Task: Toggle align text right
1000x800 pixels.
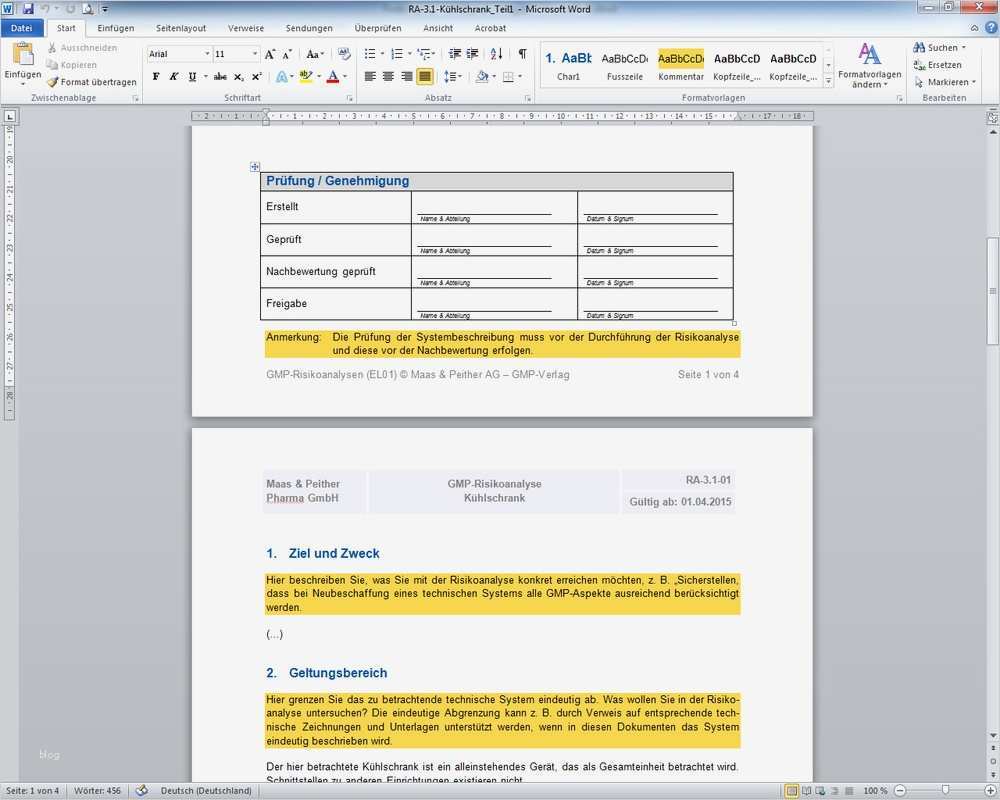Action: 406,77
